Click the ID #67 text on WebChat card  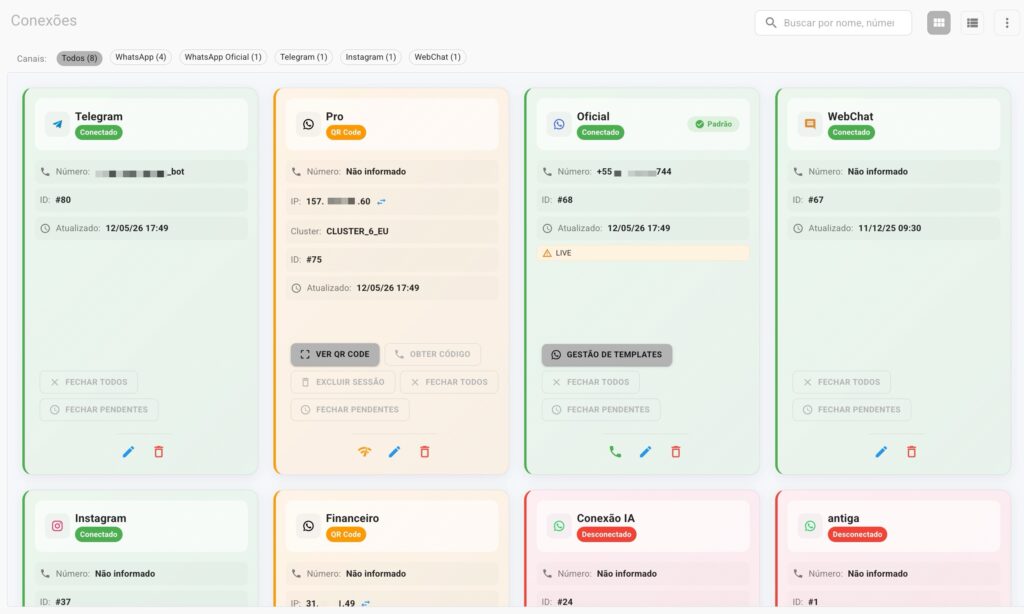[808, 200]
